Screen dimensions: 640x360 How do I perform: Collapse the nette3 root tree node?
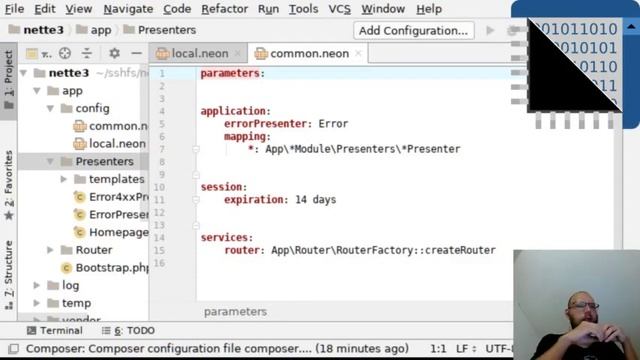(24, 73)
